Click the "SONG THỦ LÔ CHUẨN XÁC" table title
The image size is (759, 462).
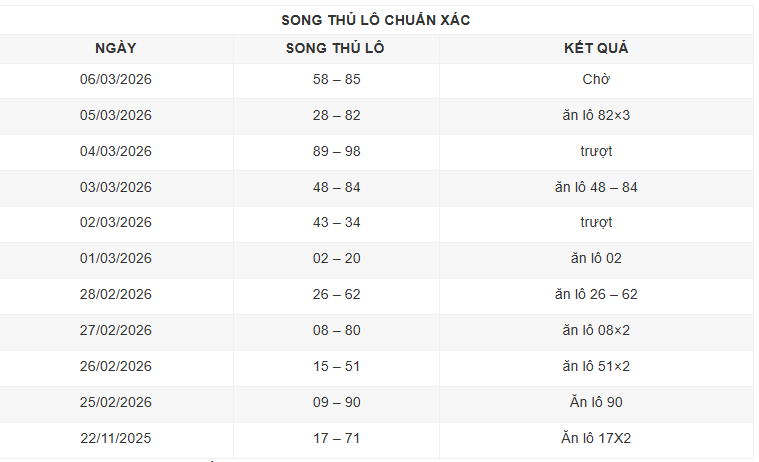pos(375,20)
